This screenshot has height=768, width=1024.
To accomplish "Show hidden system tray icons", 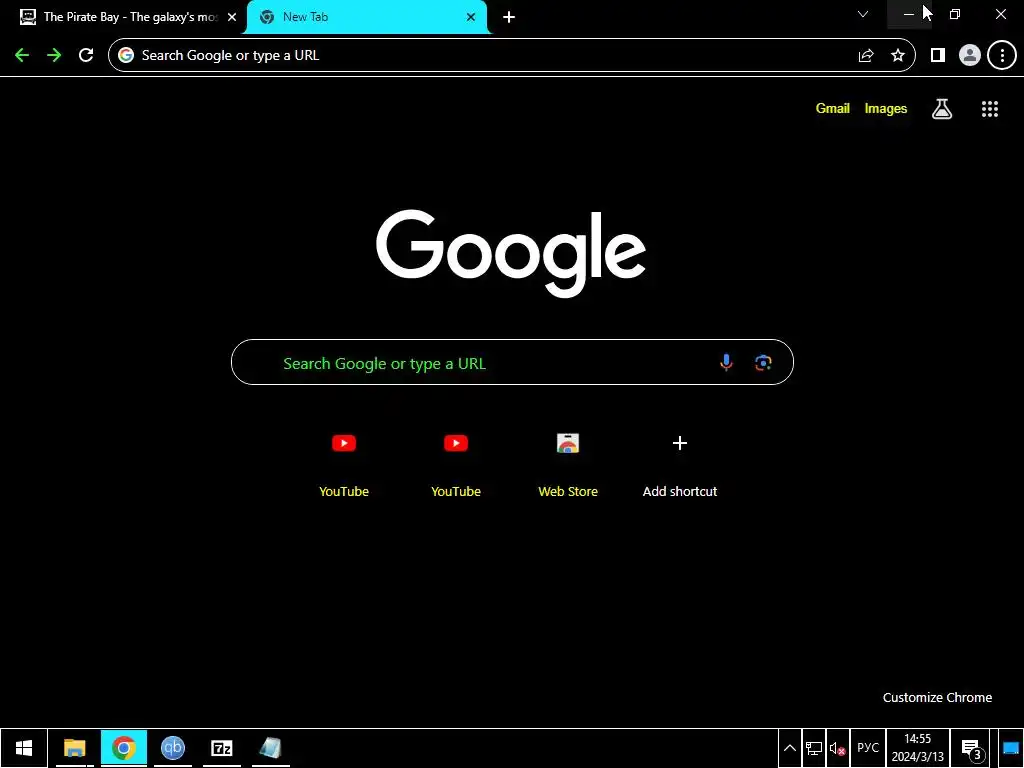I will (x=790, y=748).
